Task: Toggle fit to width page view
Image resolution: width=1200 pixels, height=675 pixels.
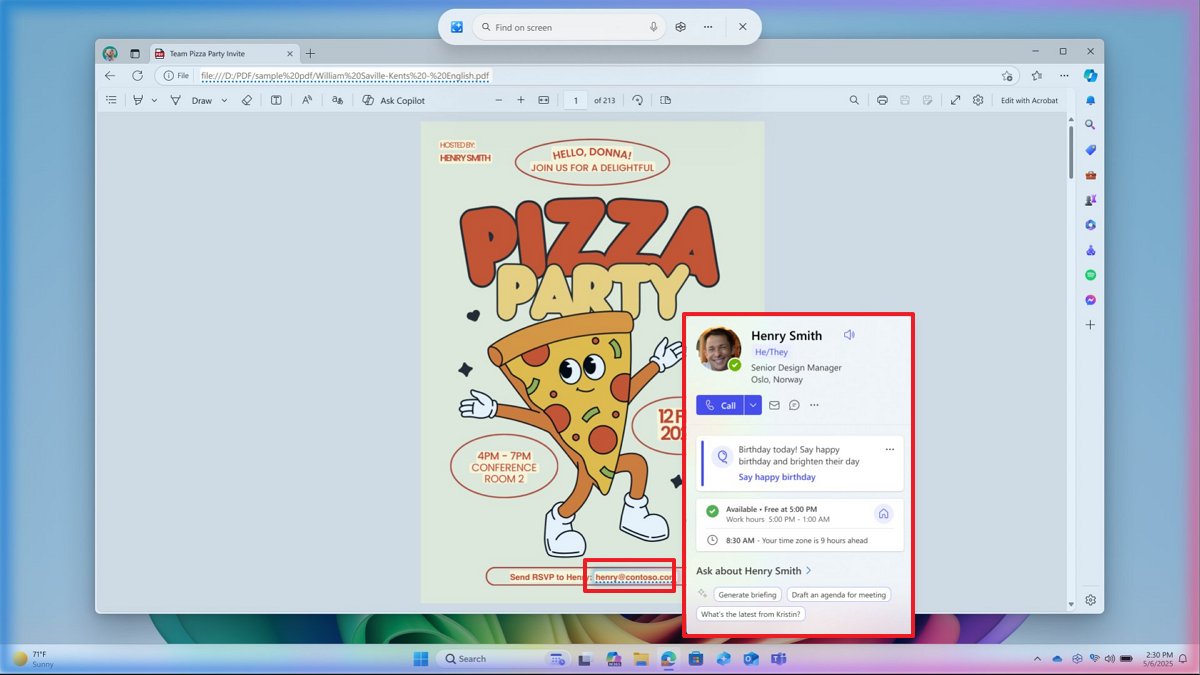Action: click(544, 100)
